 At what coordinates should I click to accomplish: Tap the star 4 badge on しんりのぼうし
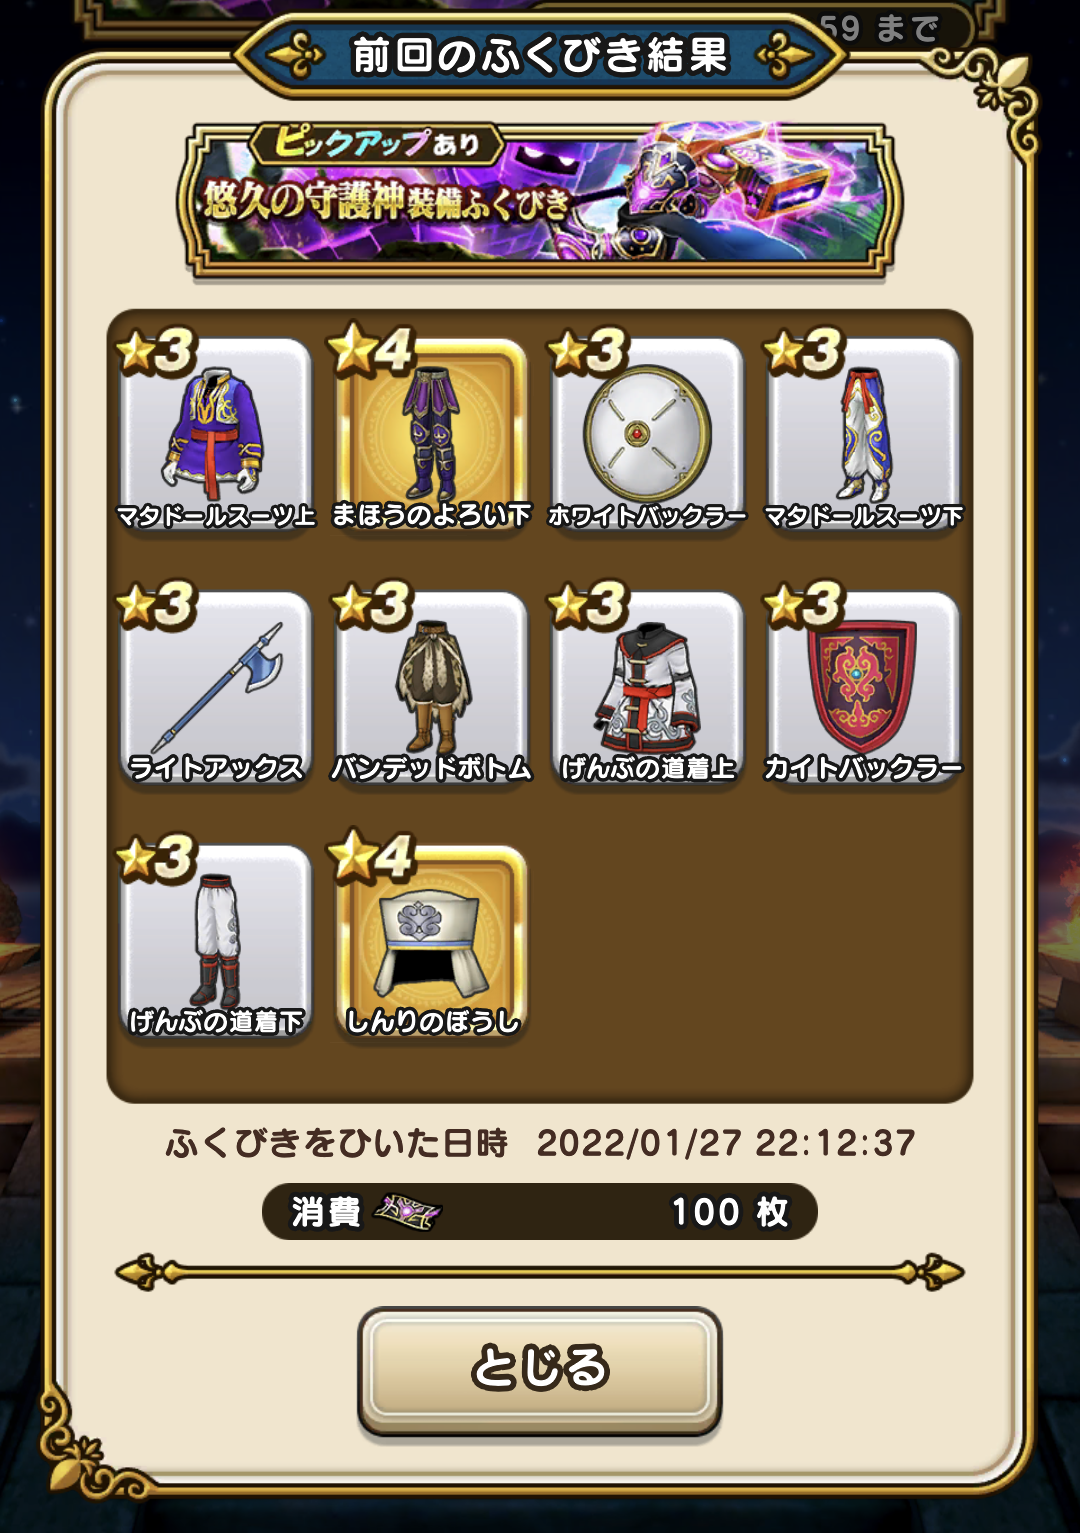pyautogui.click(x=372, y=857)
